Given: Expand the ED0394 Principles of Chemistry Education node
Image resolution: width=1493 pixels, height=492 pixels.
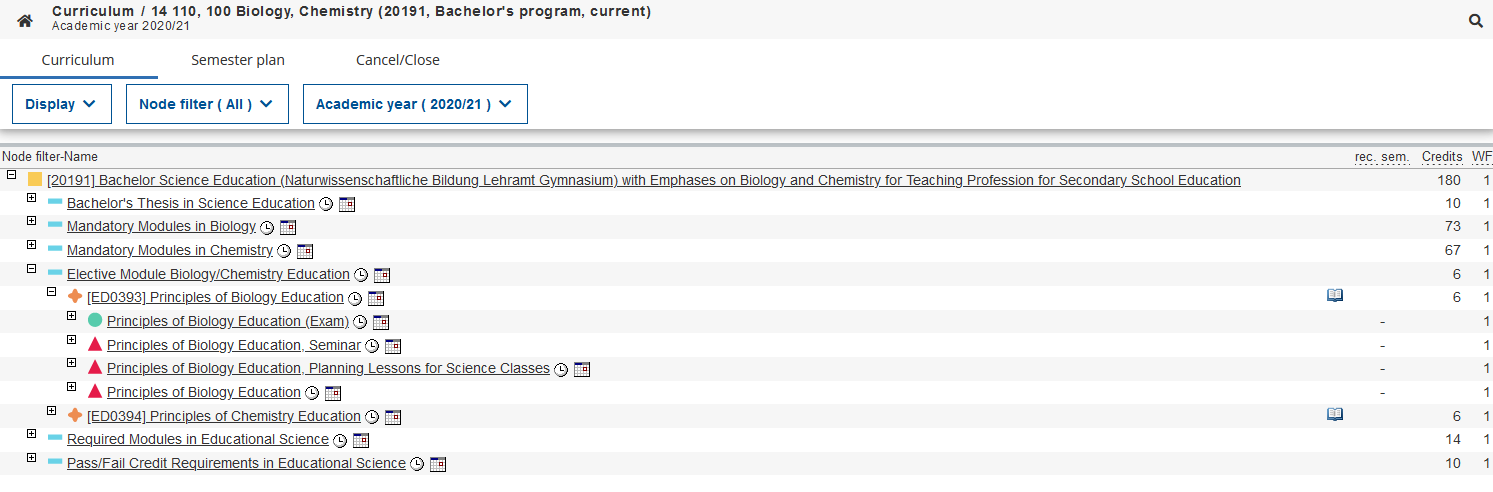Looking at the screenshot, I should pyautogui.click(x=51, y=411).
